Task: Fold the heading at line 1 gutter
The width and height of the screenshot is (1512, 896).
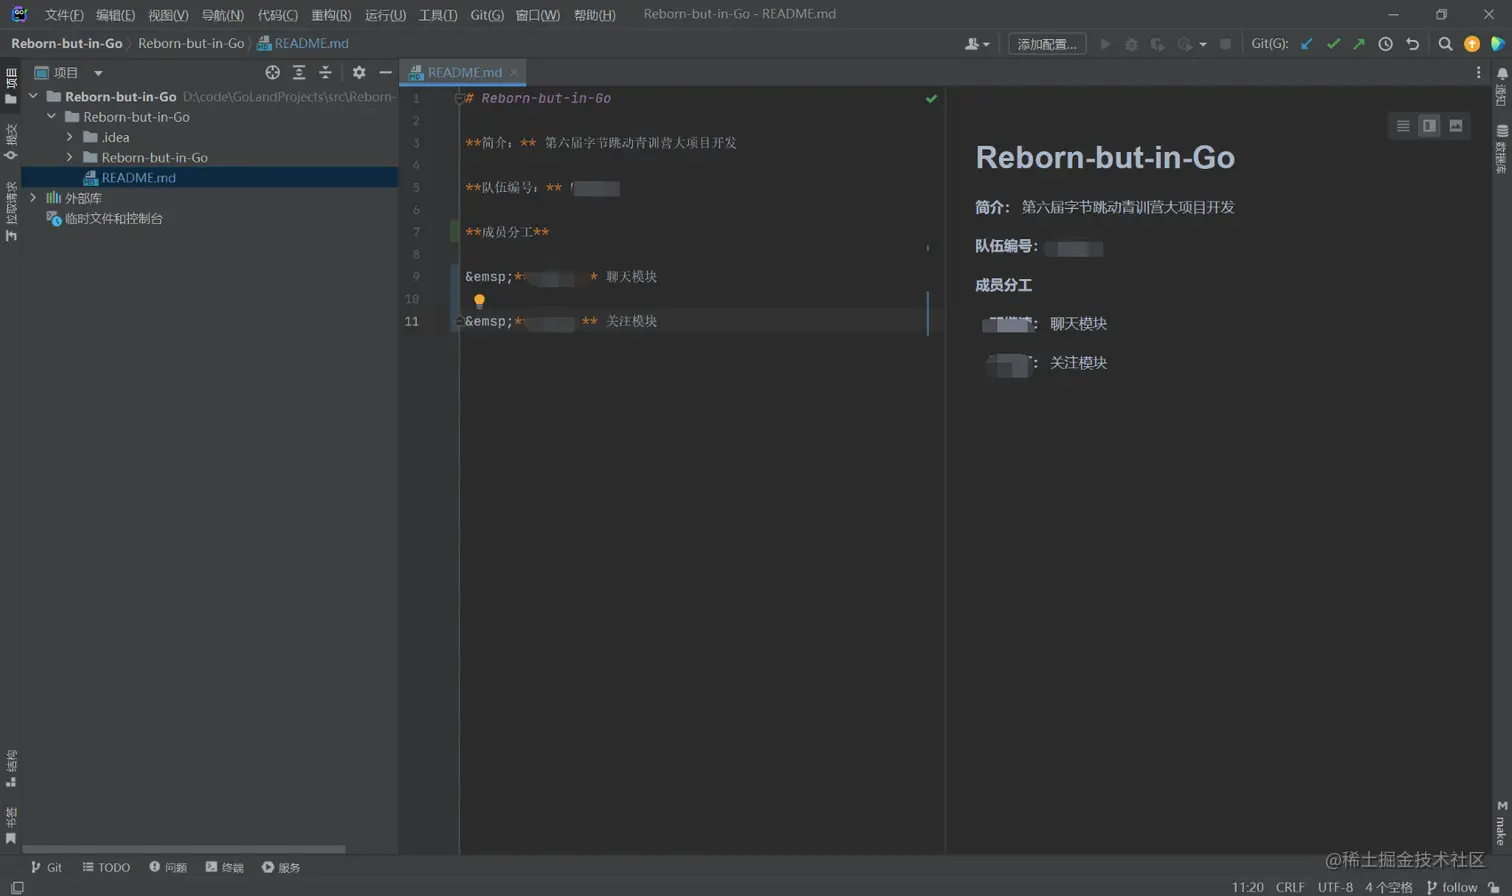Action: pyautogui.click(x=459, y=98)
